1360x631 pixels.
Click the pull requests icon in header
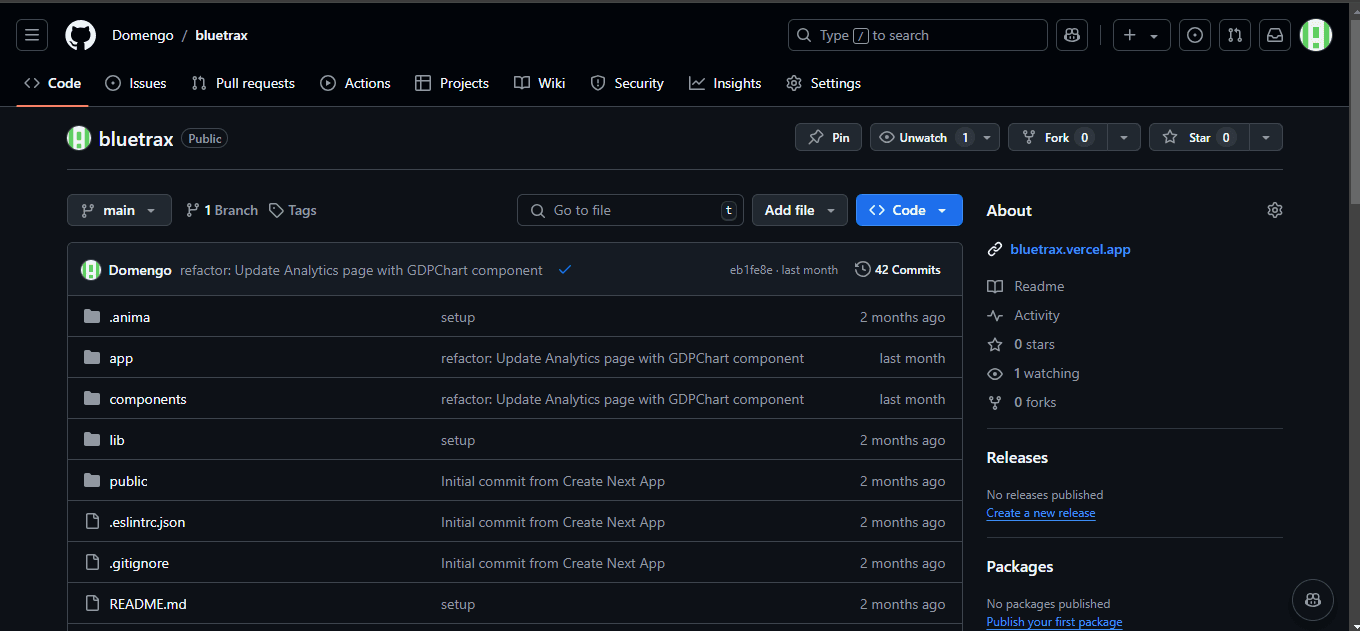pos(1235,35)
